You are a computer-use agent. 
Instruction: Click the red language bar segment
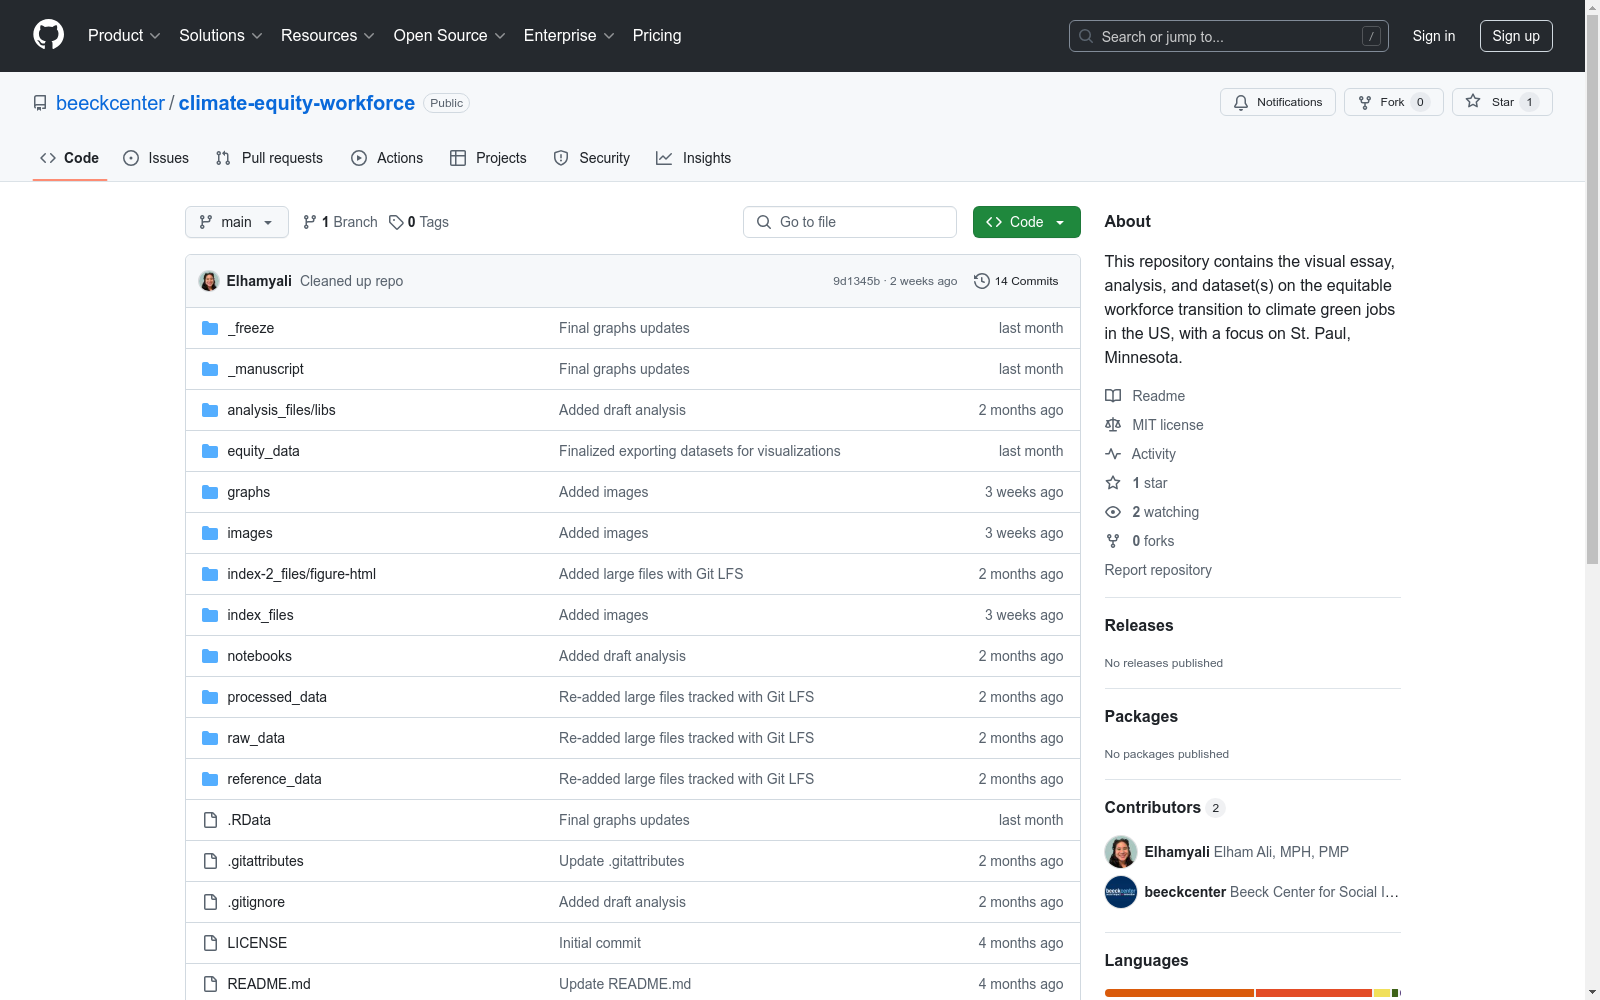tap(1314, 993)
